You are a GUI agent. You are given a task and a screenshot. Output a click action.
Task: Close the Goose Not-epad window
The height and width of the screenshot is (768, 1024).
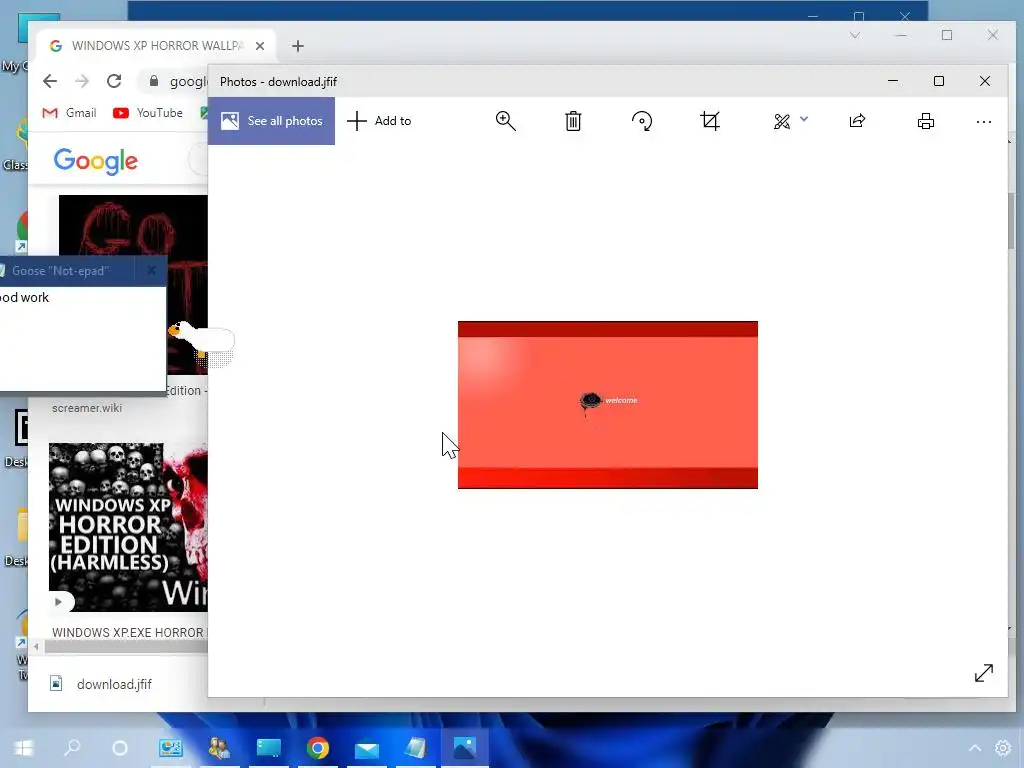click(x=152, y=270)
